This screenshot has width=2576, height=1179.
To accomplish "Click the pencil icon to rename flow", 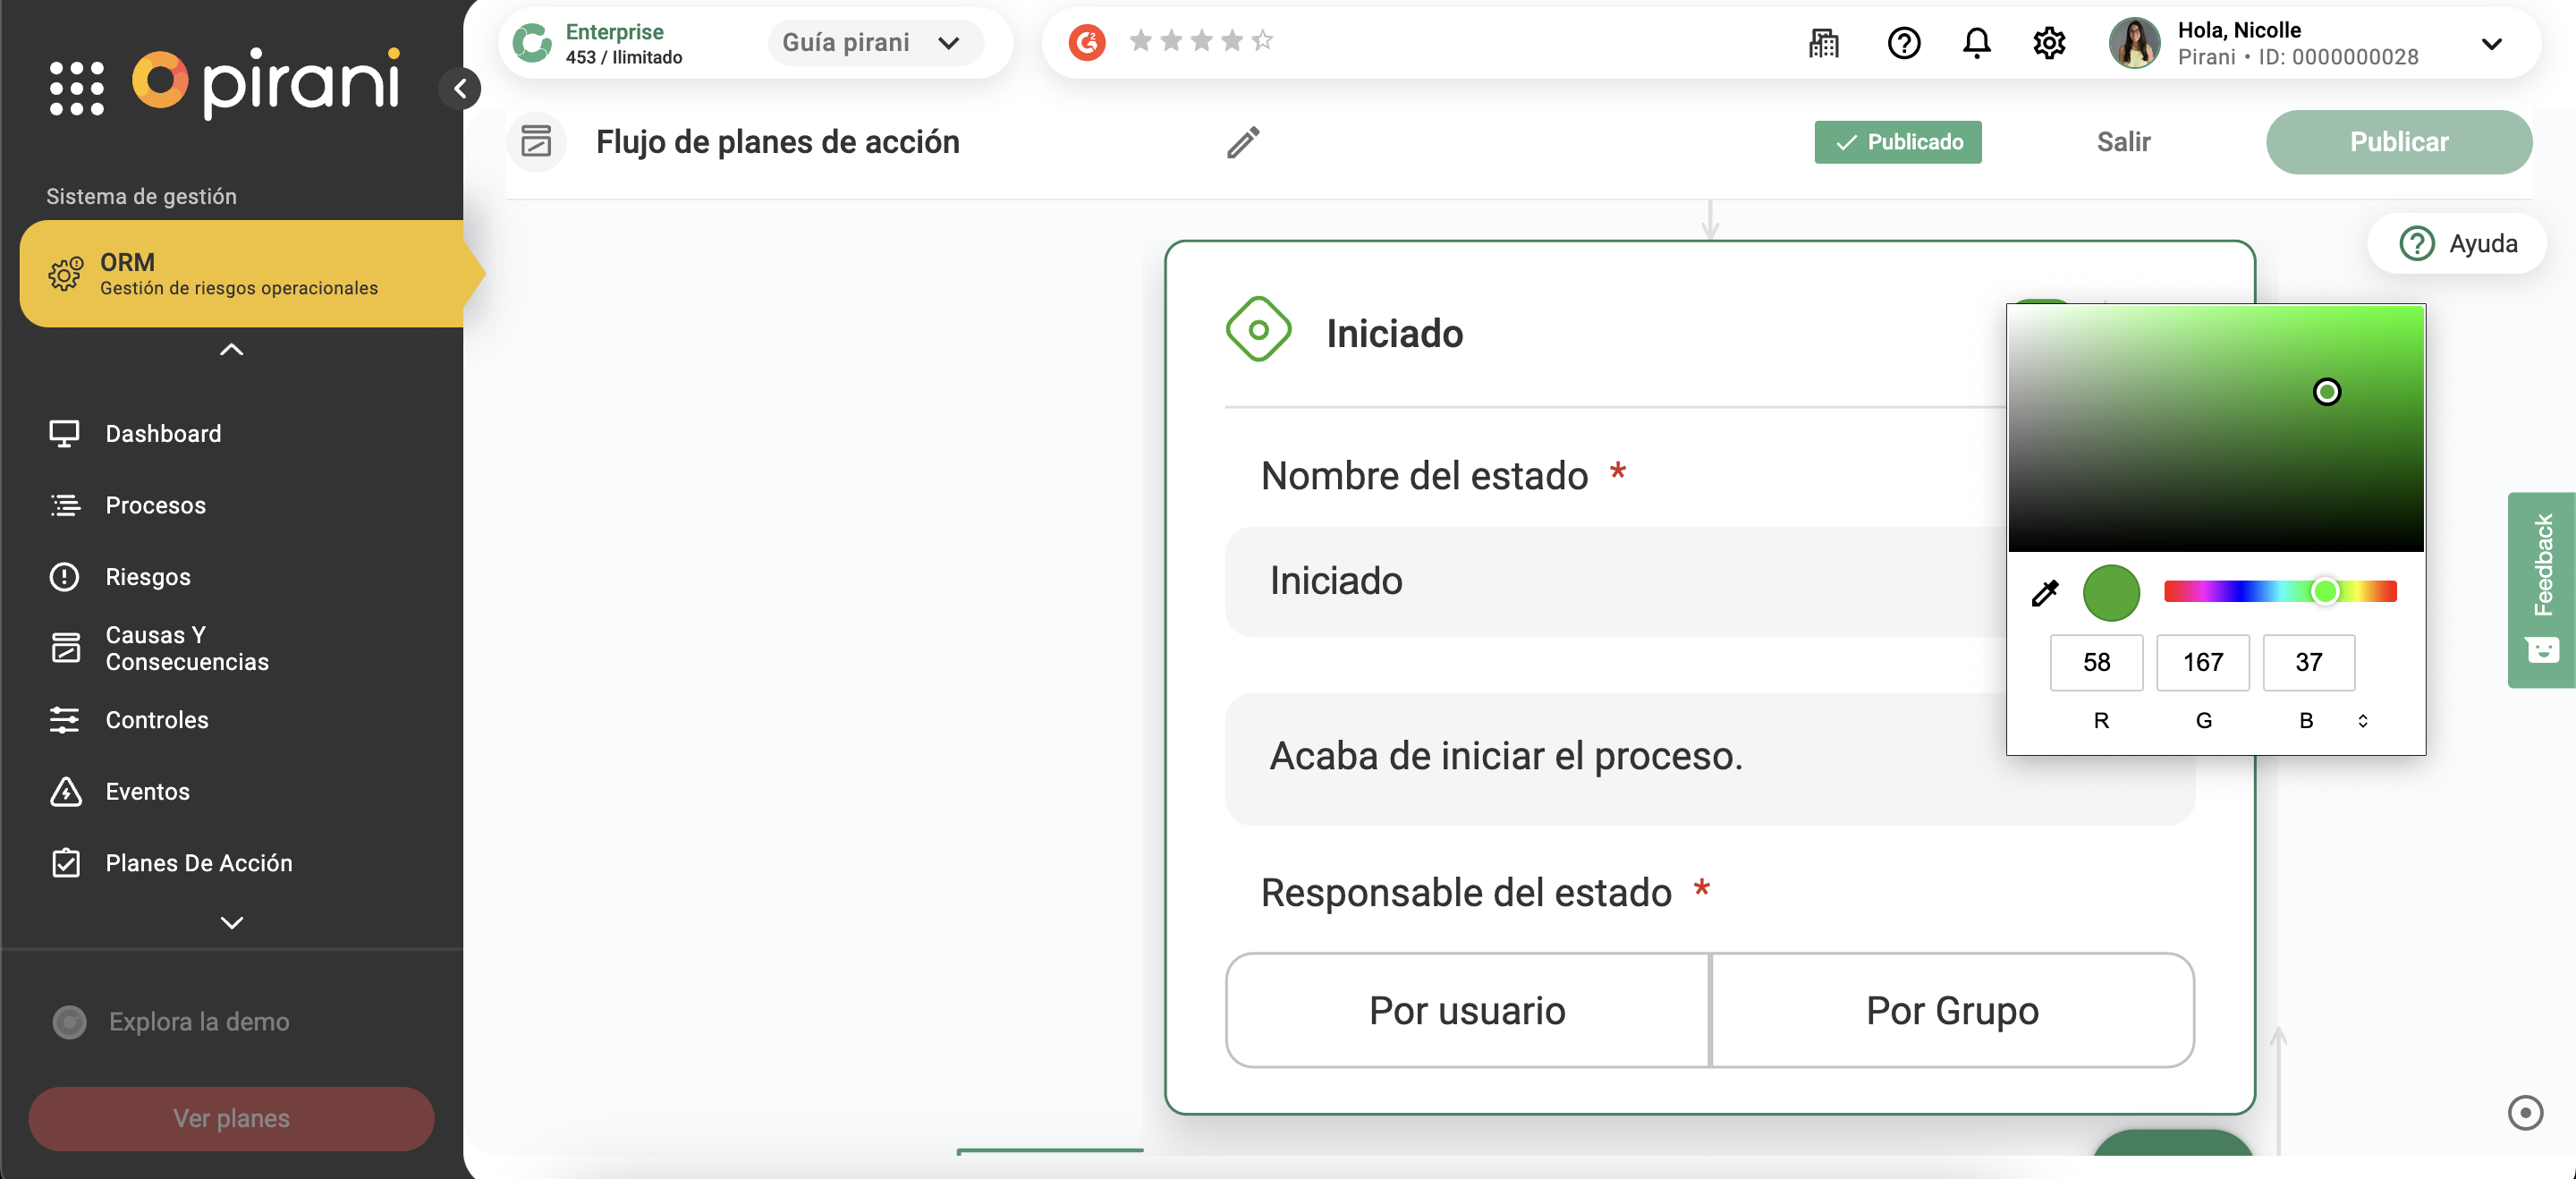I will pyautogui.click(x=1243, y=143).
